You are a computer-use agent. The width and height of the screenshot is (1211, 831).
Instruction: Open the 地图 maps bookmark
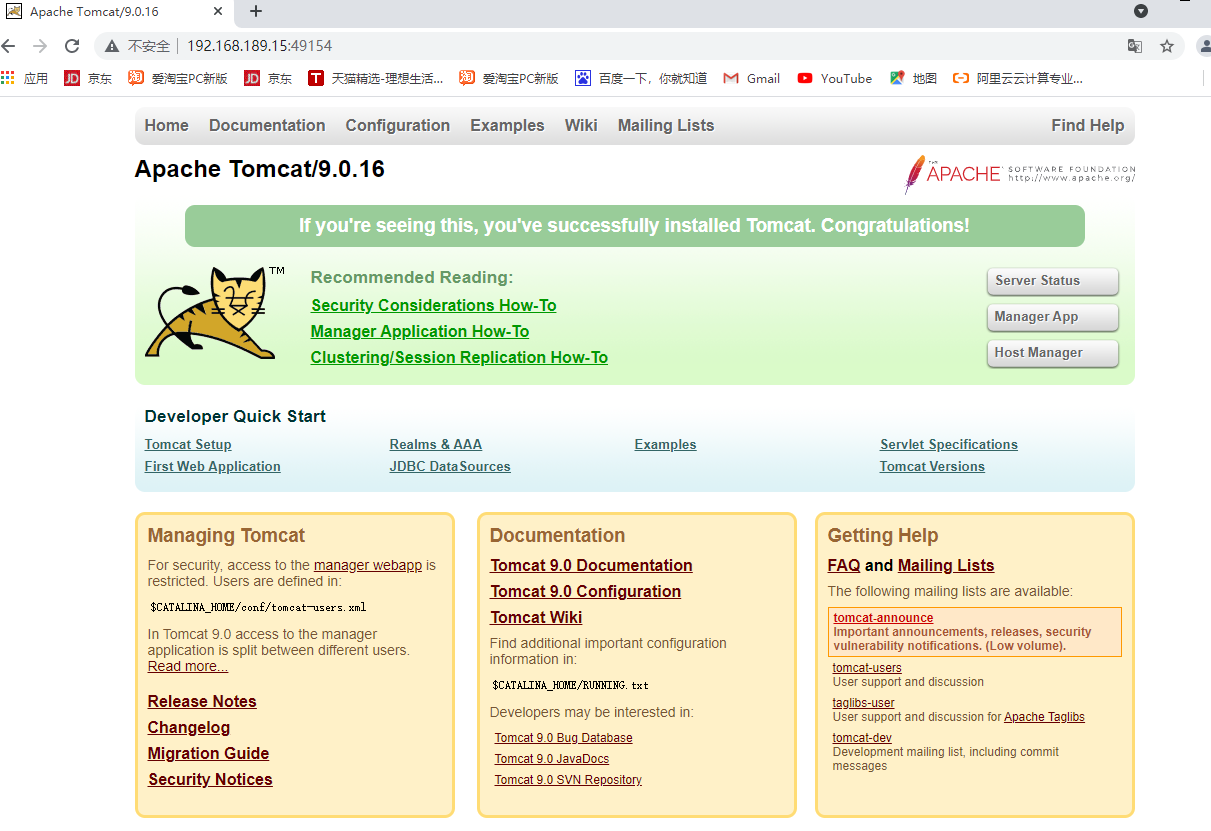913,78
